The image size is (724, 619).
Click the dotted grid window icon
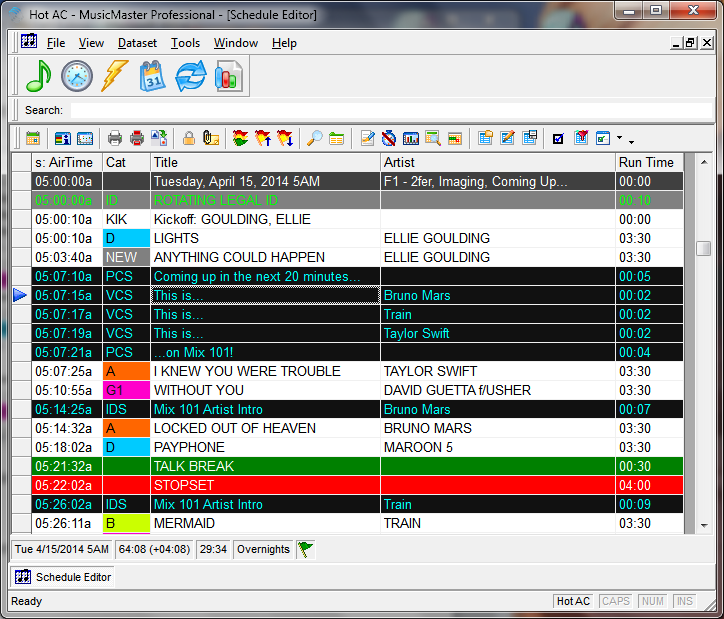click(85, 138)
